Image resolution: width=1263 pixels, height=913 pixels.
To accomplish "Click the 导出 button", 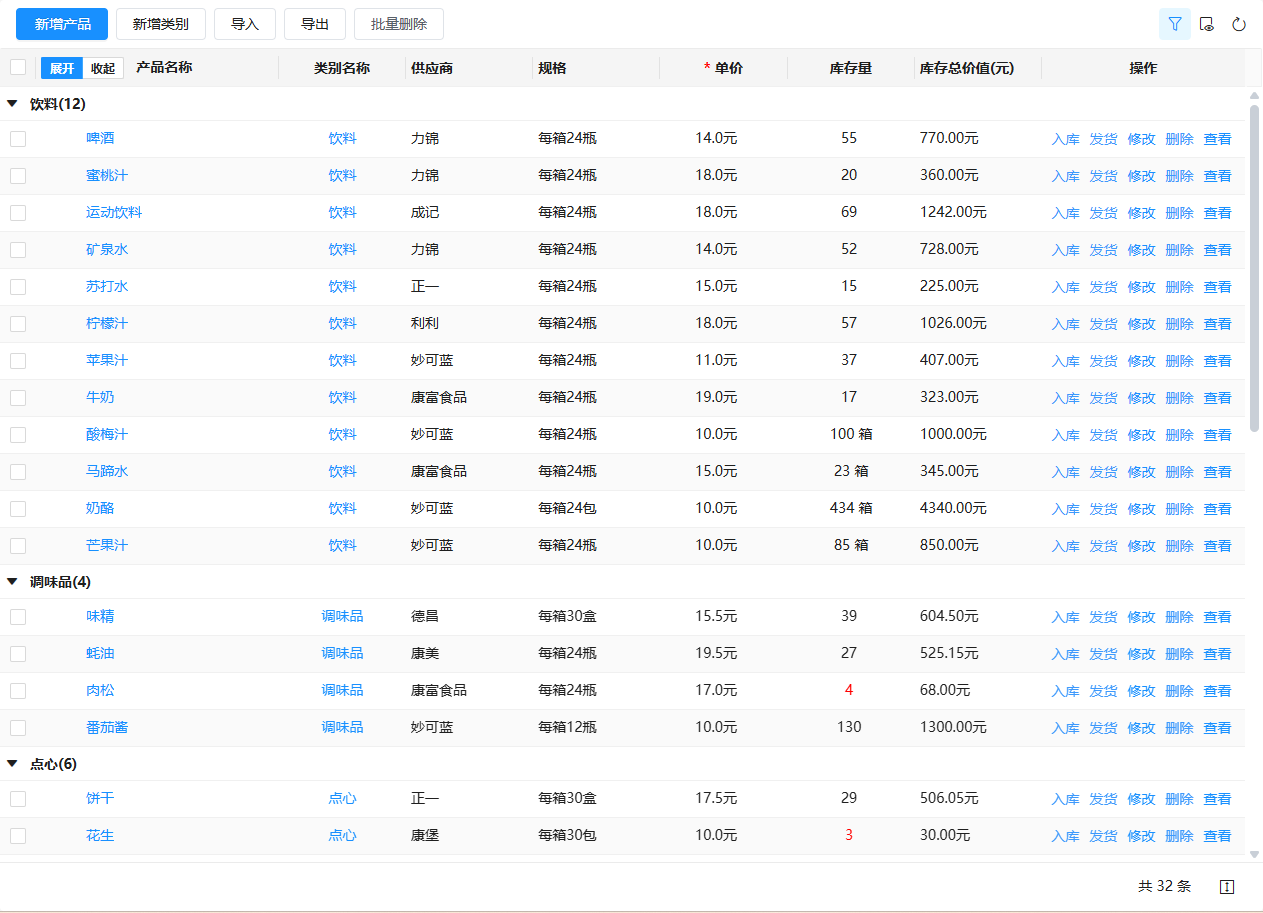I will (315, 24).
